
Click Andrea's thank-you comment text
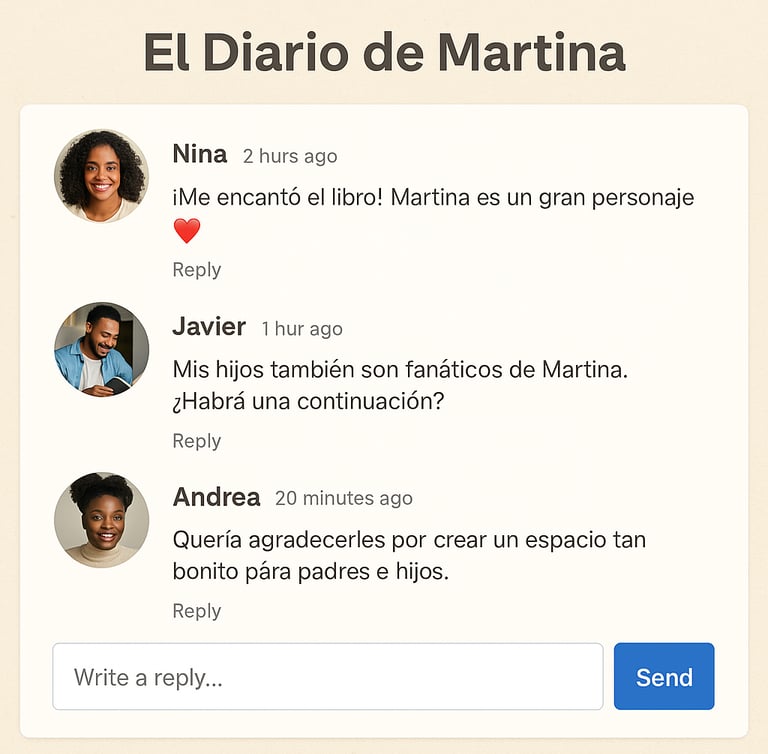(408, 540)
